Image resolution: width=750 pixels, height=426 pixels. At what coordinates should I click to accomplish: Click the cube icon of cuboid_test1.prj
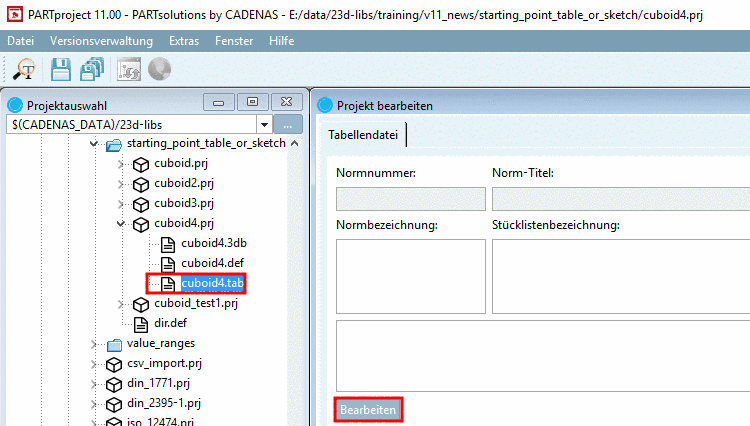141,305
